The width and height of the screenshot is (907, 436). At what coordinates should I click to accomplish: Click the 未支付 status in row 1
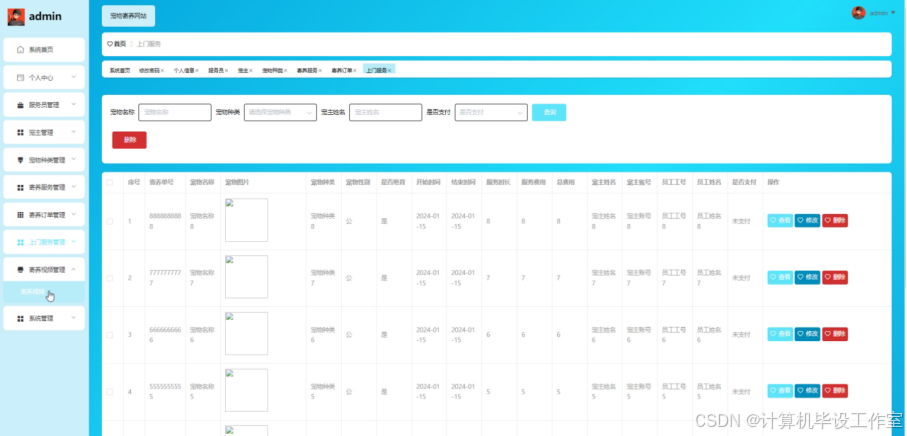tap(741, 221)
